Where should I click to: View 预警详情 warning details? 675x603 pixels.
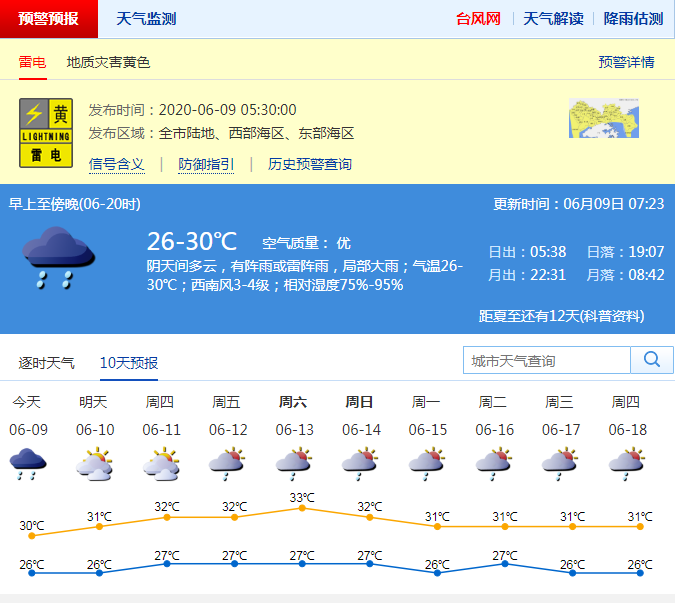(x=626, y=62)
